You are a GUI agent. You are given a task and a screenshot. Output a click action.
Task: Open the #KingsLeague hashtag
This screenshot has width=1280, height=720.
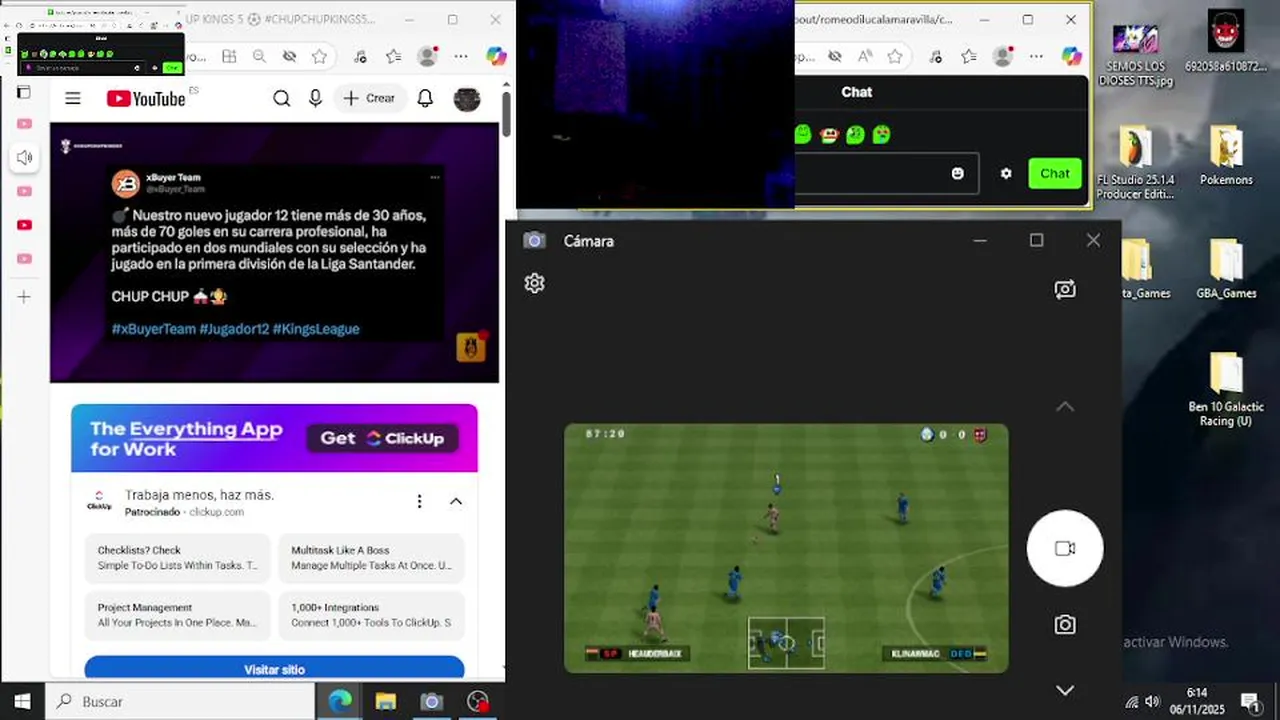[316, 329]
